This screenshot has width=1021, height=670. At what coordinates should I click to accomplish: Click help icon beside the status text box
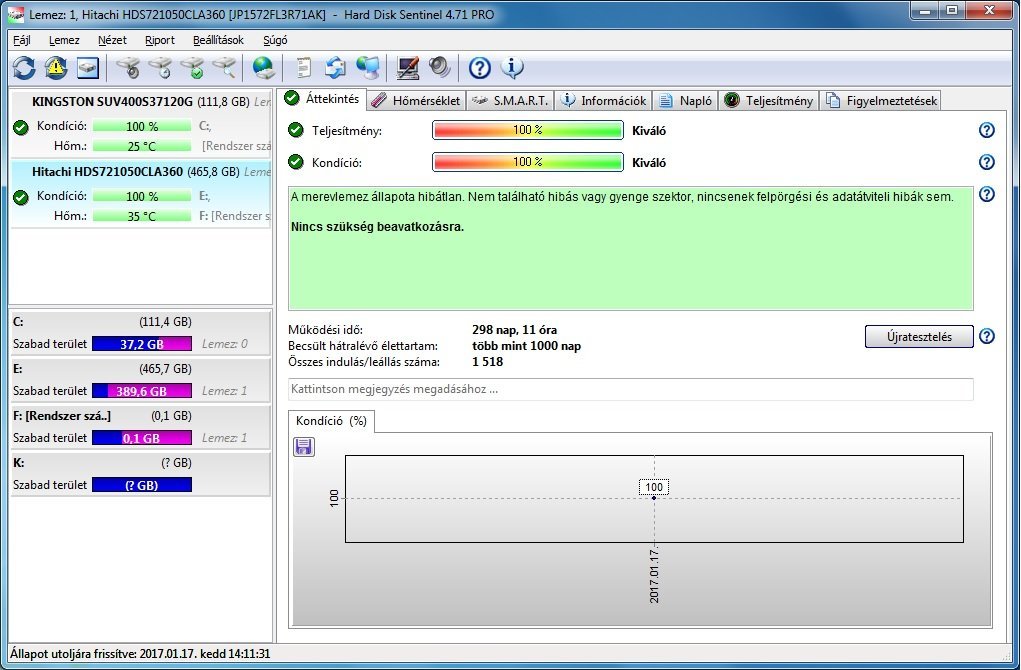(987, 194)
